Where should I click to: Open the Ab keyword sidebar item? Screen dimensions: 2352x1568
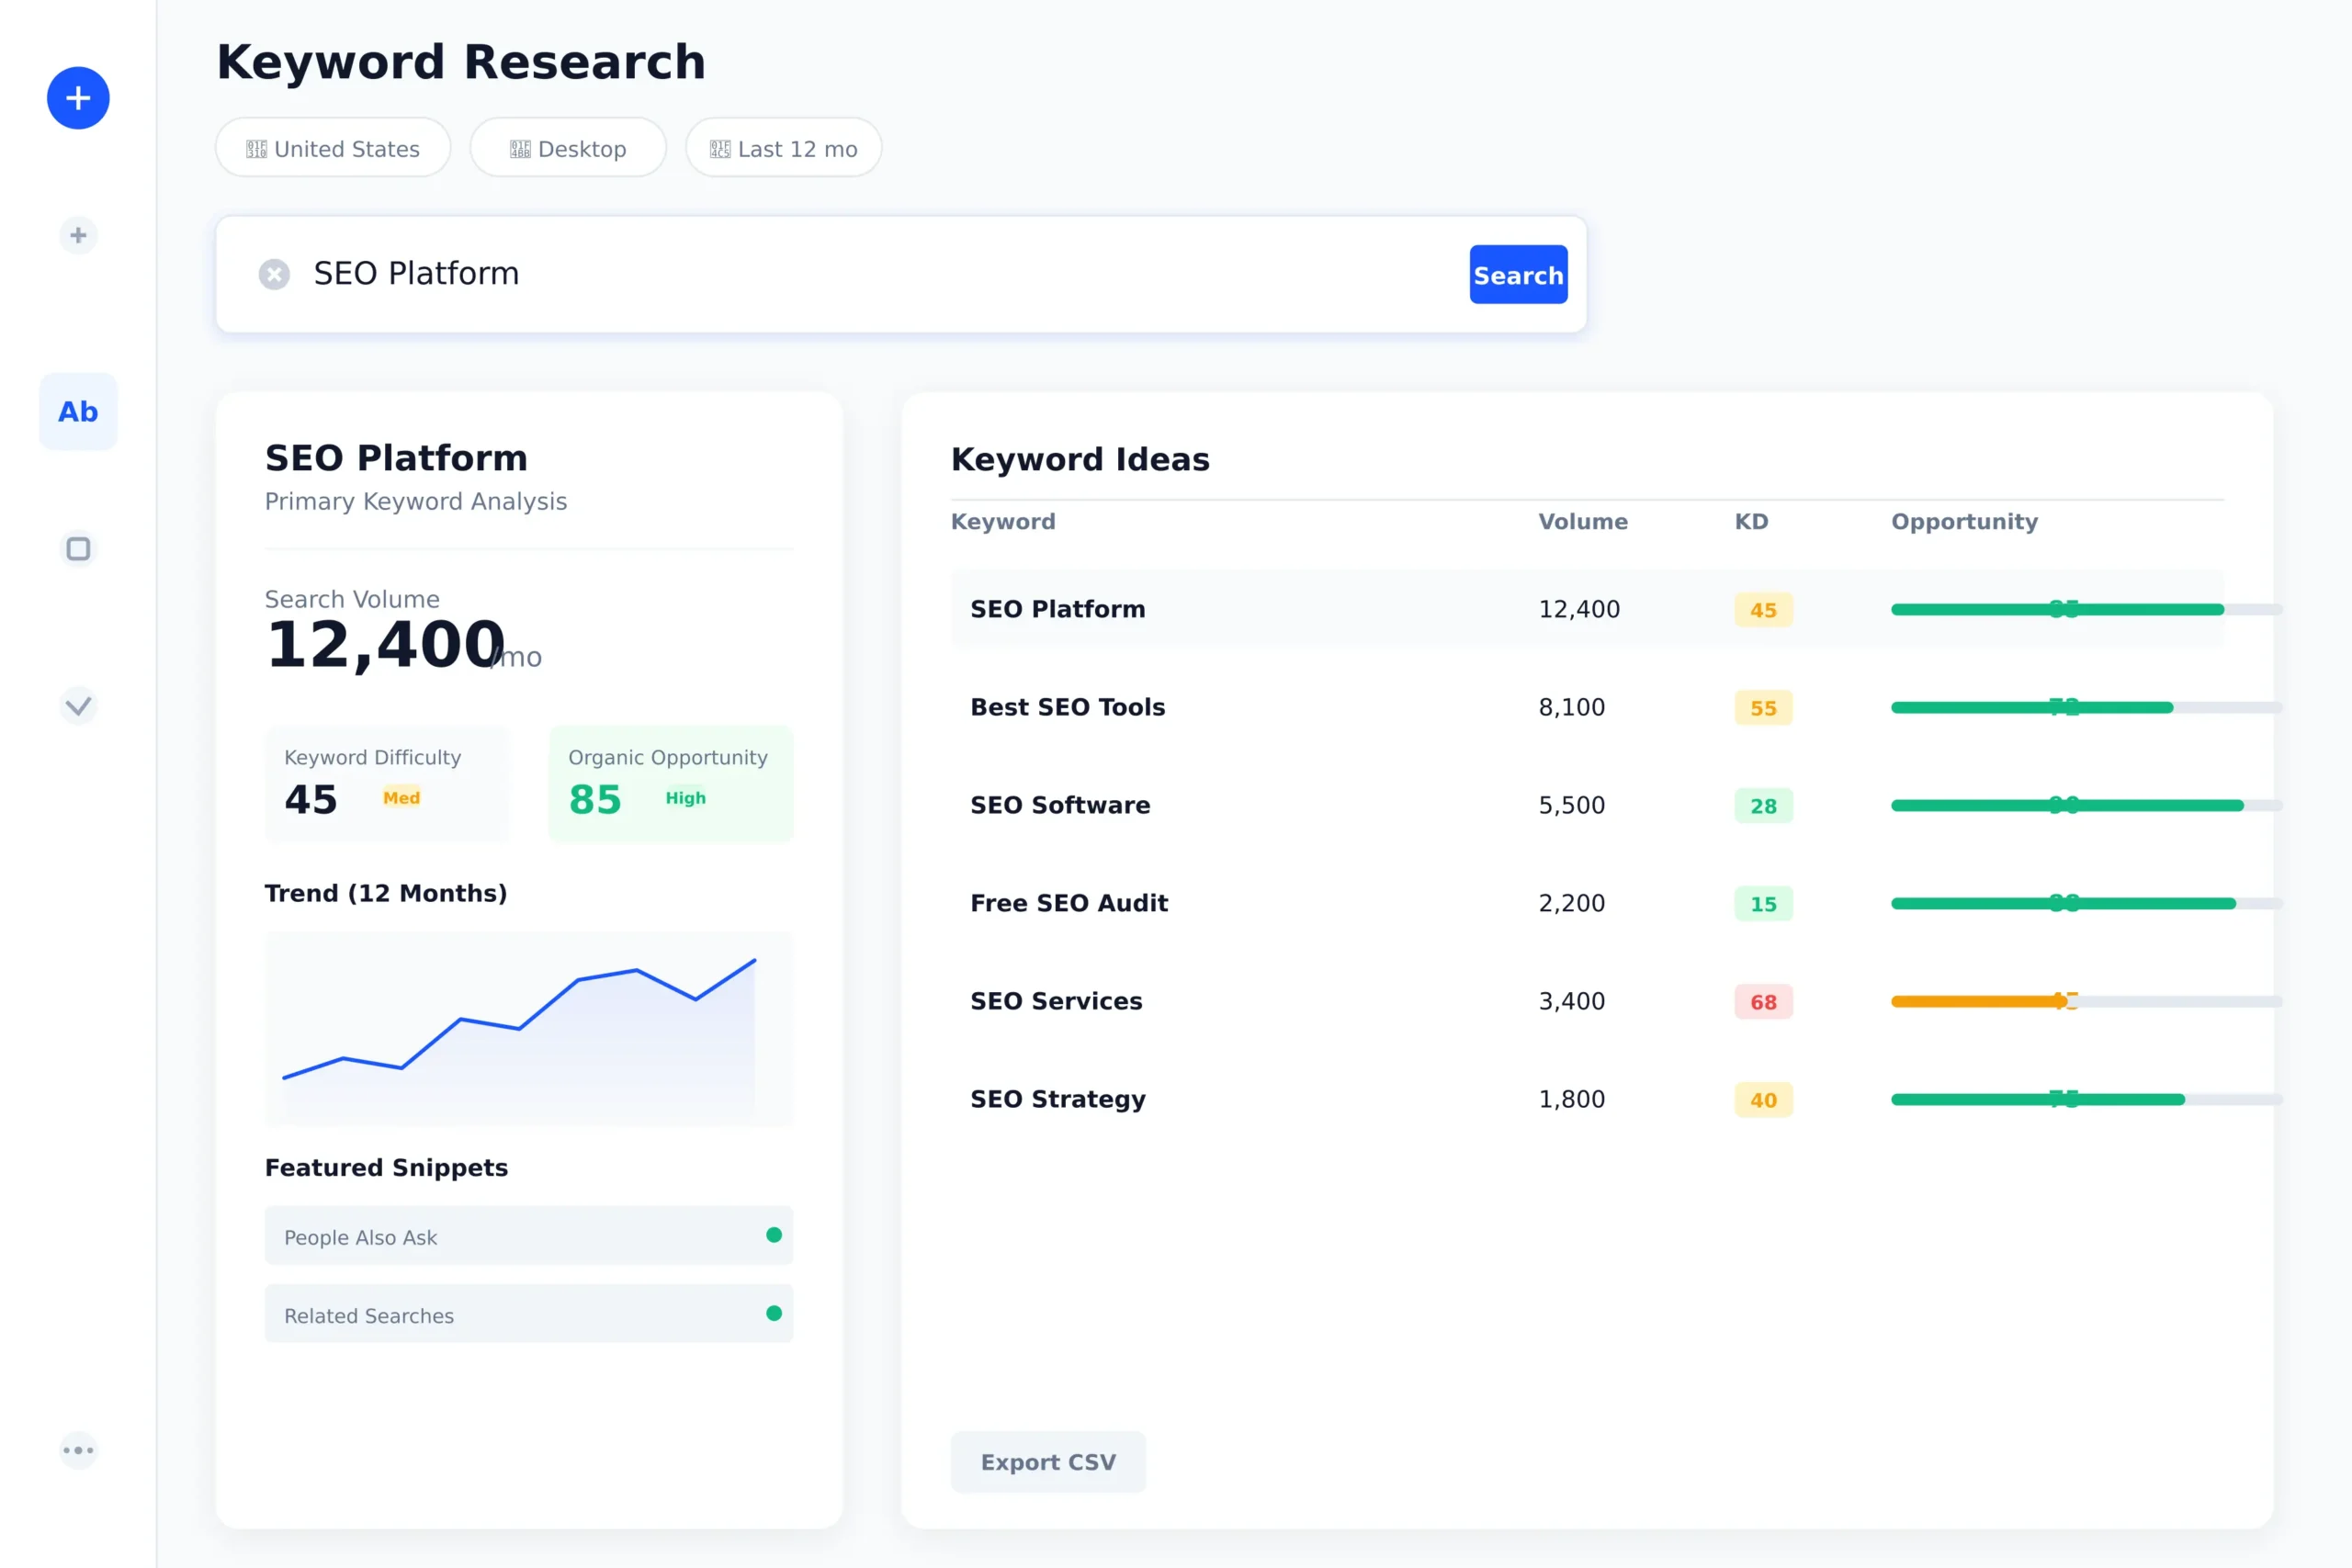pos(78,412)
